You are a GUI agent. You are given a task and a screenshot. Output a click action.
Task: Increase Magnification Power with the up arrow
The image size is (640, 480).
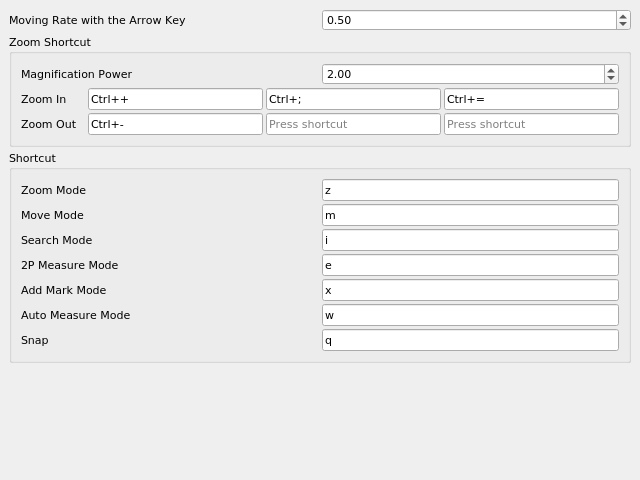pos(611,70)
